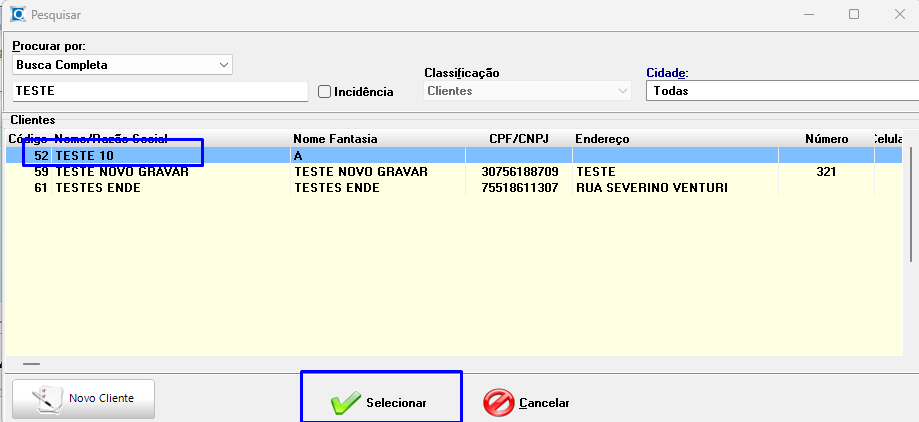Click the search field containing TESTE
This screenshot has height=422, width=919.
pos(160,91)
